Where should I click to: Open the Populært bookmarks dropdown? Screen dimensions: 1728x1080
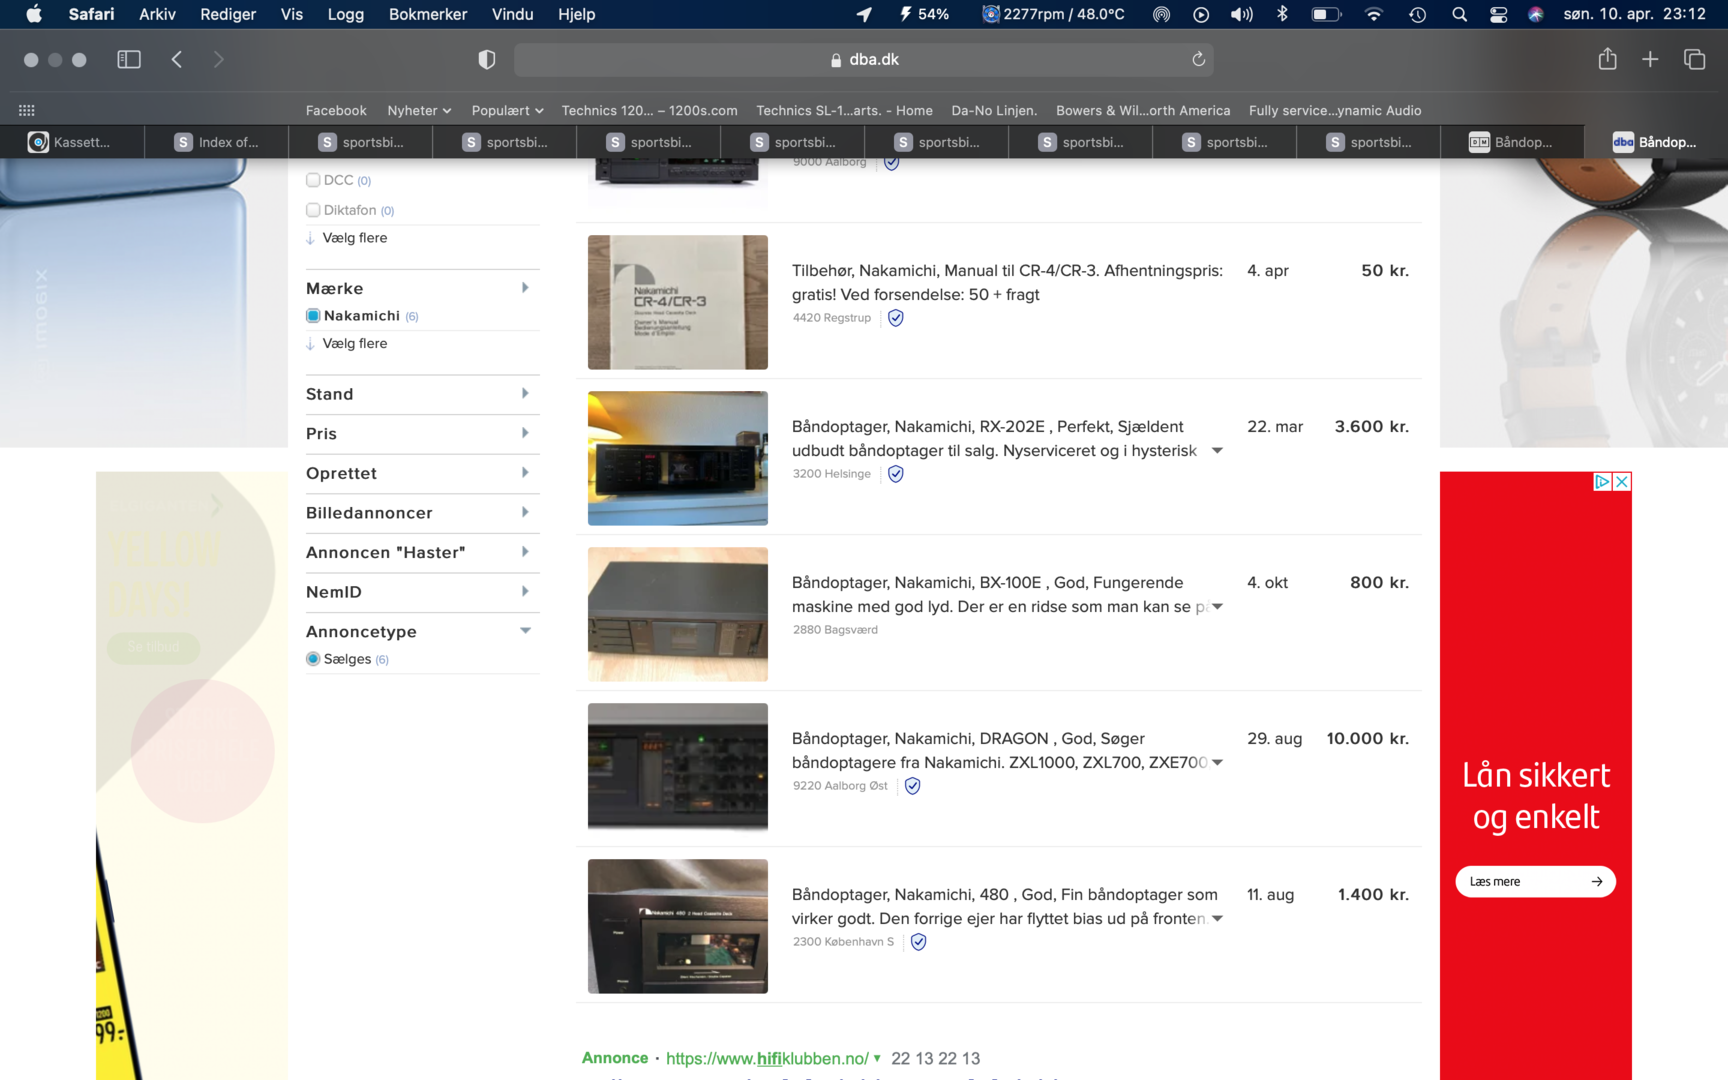[x=507, y=110]
